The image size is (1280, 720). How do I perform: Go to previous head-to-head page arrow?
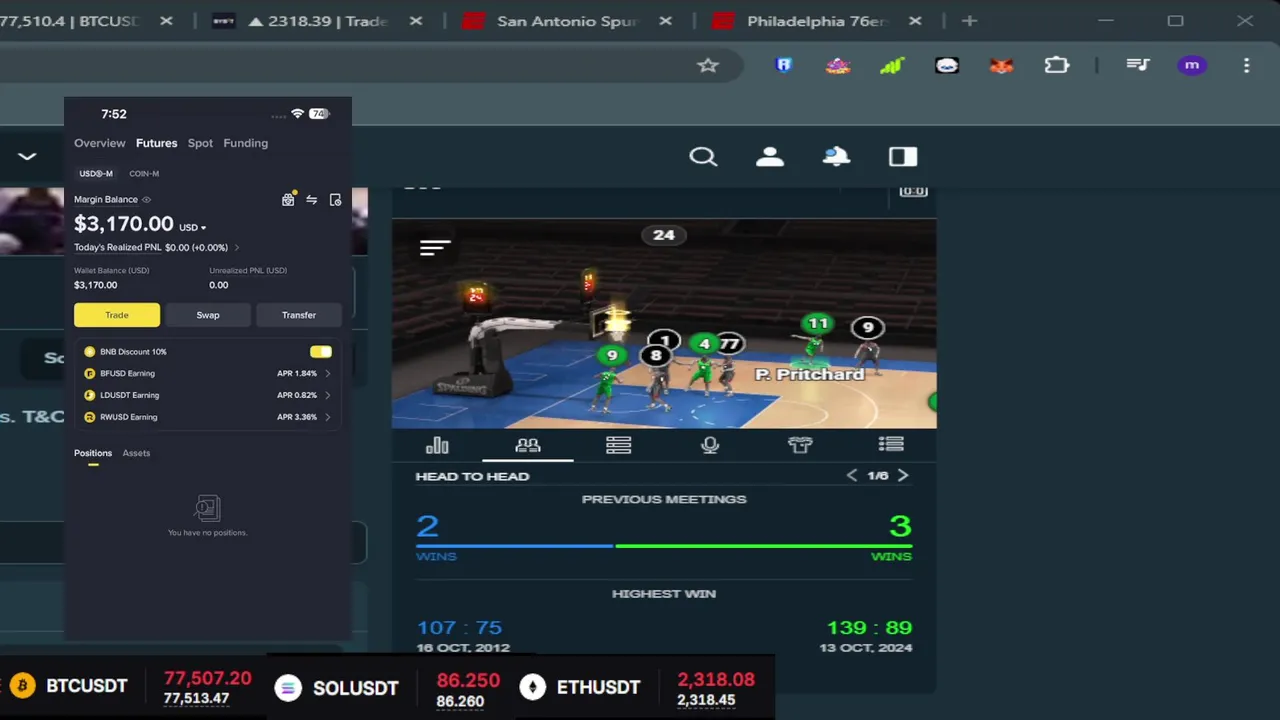click(852, 476)
